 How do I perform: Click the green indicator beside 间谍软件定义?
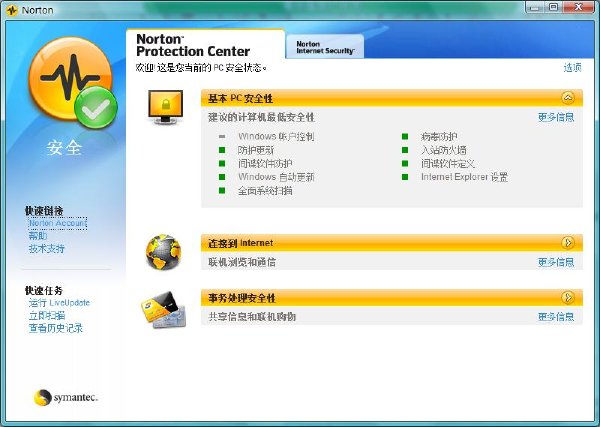pyautogui.click(x=405, y=163)
